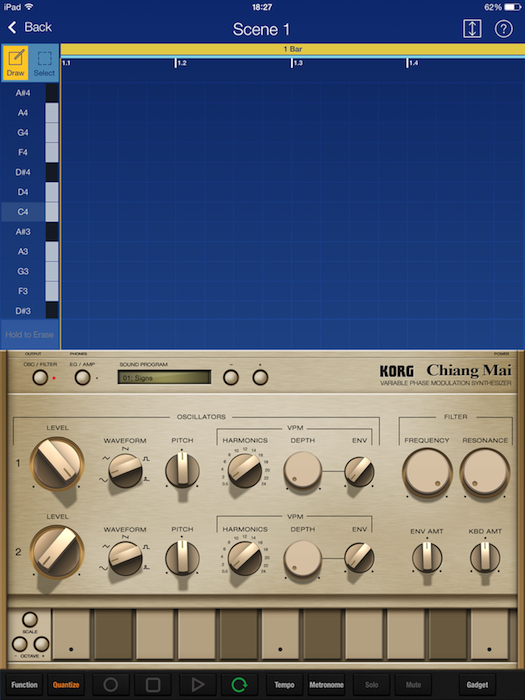This screenshot has height=700, width=525.
Task: Jump to beat marker 1.4
Action: point(412,63)
